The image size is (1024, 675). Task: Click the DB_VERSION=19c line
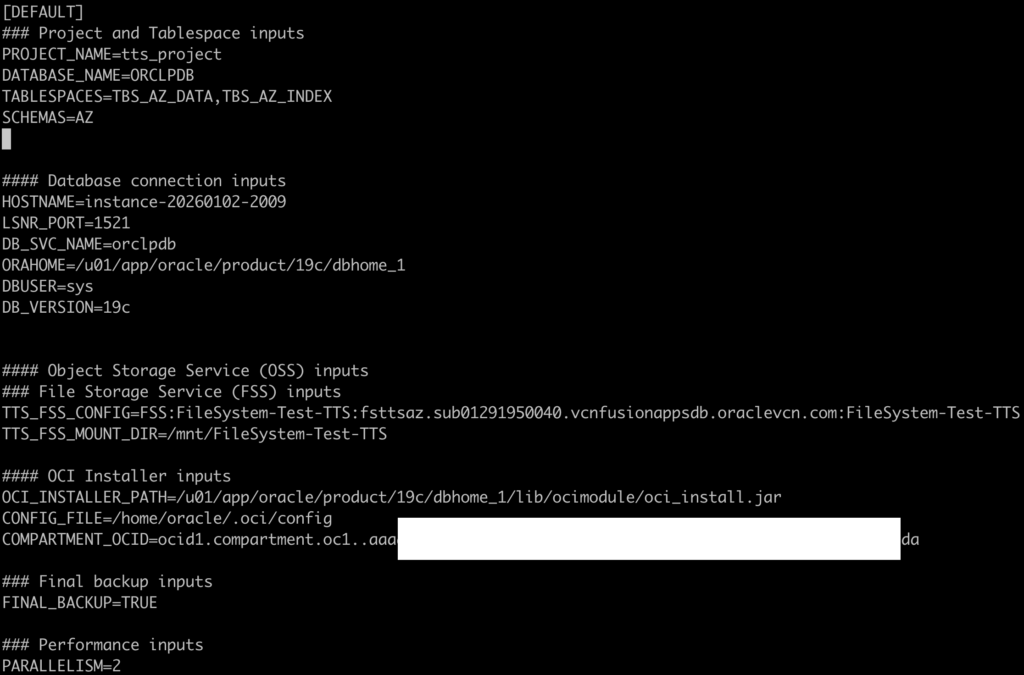66,307
